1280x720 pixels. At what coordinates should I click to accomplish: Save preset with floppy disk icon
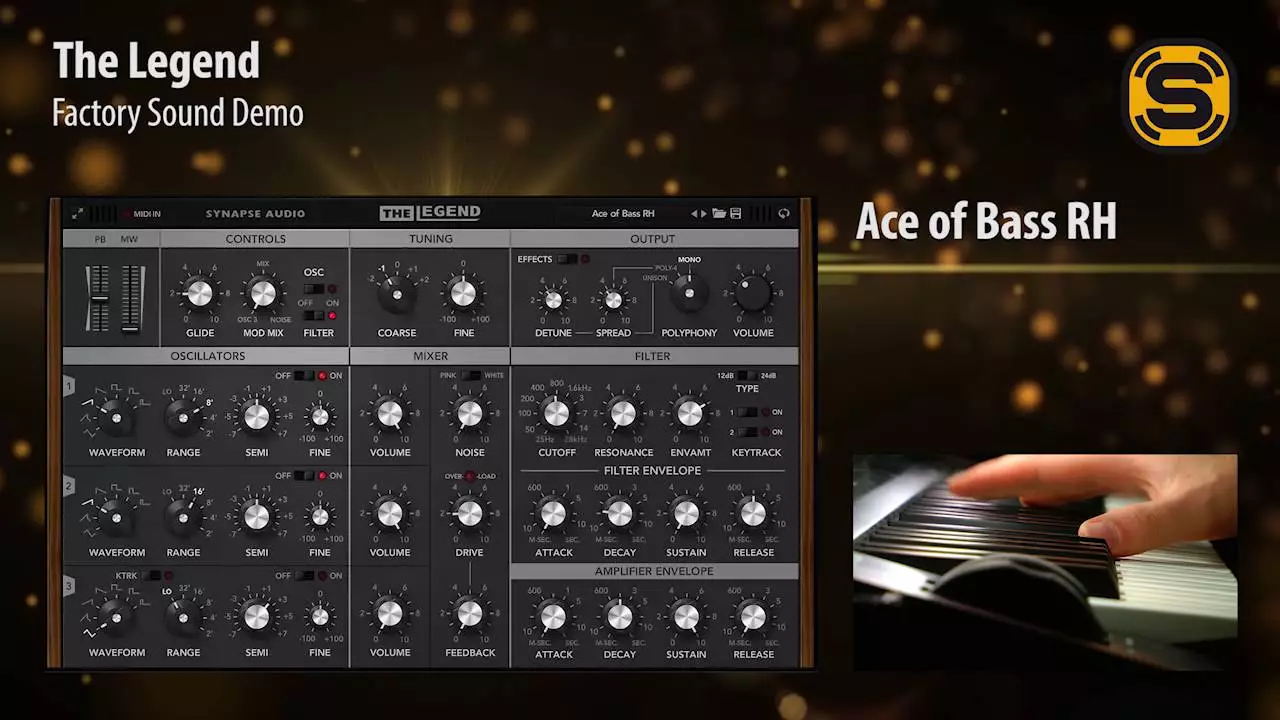736,214
